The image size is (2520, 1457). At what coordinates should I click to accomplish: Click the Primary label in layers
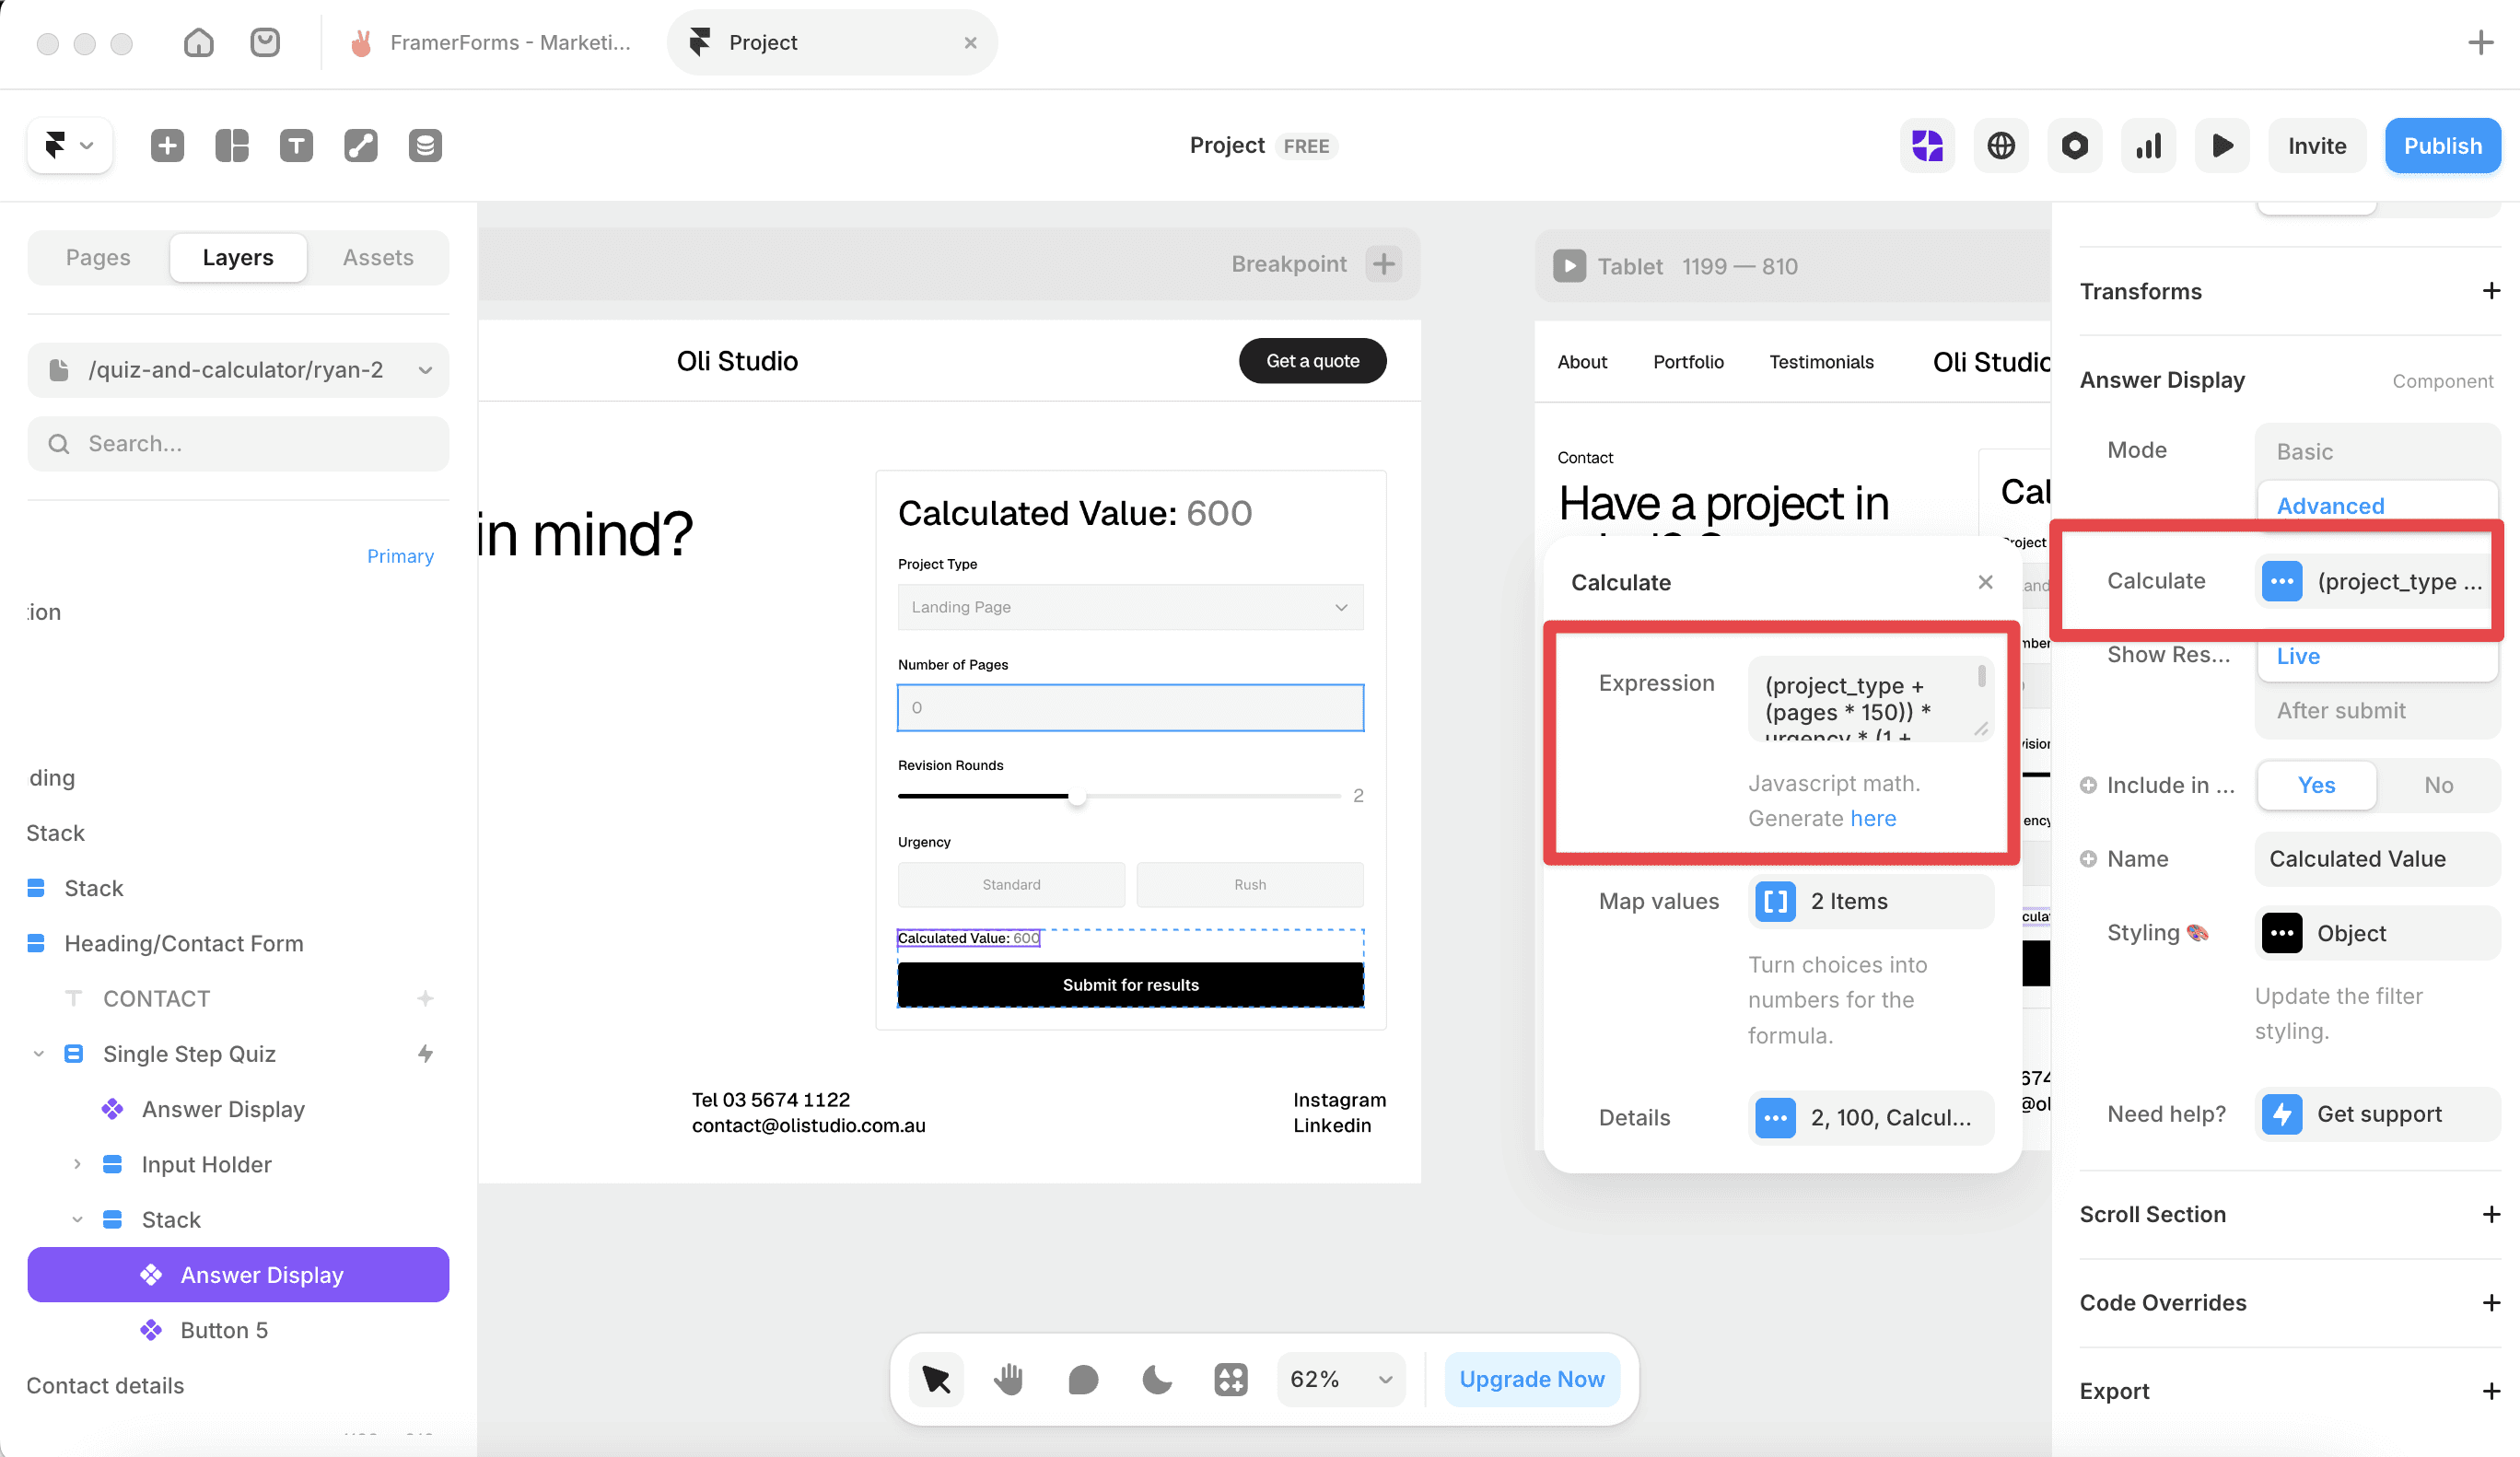[x=400, y=556]
